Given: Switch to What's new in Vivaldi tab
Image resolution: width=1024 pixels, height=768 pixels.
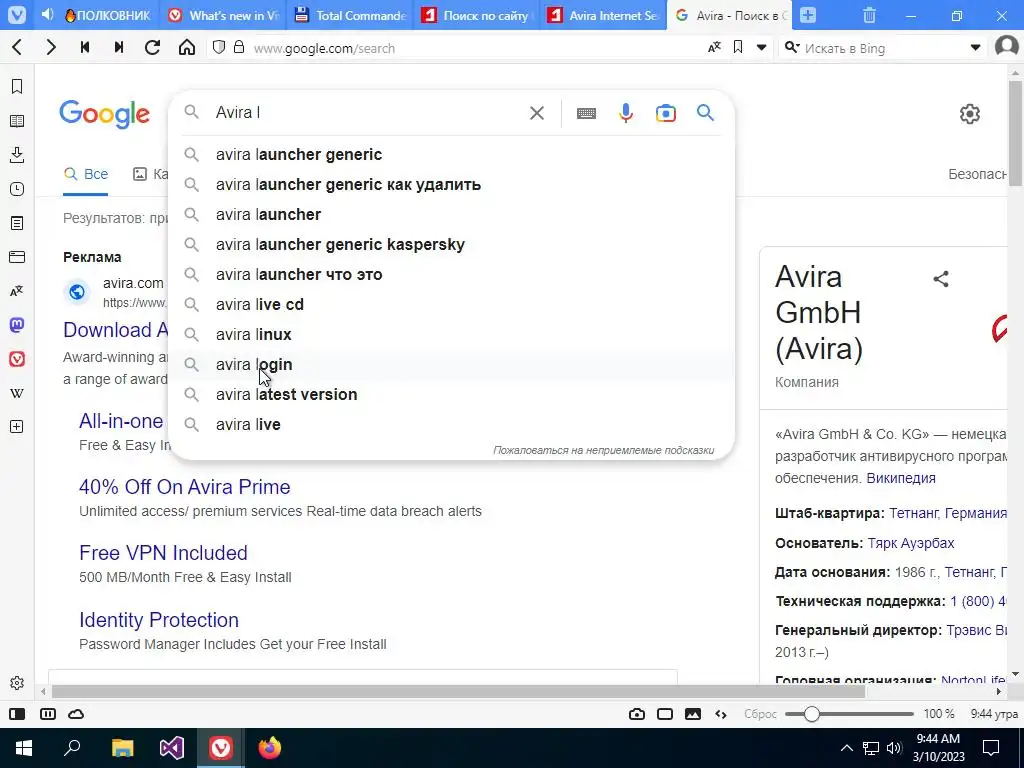Looking at the screenshot, I should click(x=222, y=15).
